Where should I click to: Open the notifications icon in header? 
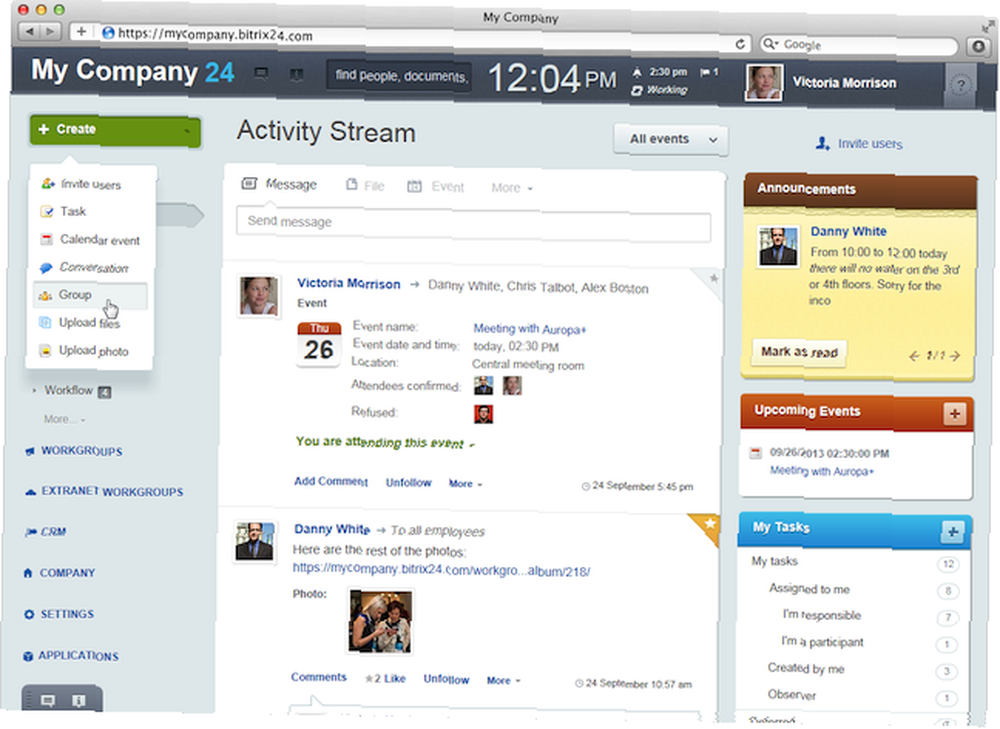(x=296, y=75)
